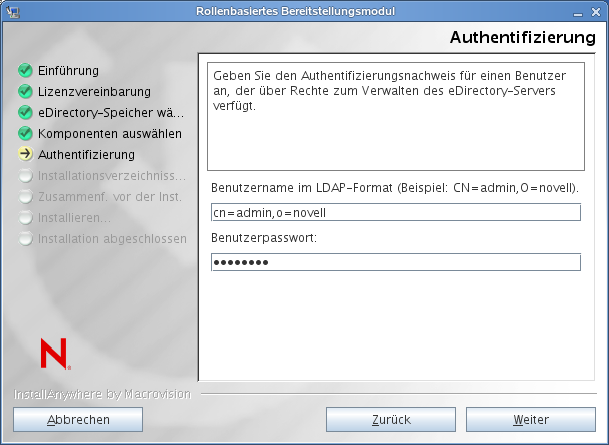Open the window menu icon in title bar
This screenshot has width=609, height=445.
pos(11,11)
